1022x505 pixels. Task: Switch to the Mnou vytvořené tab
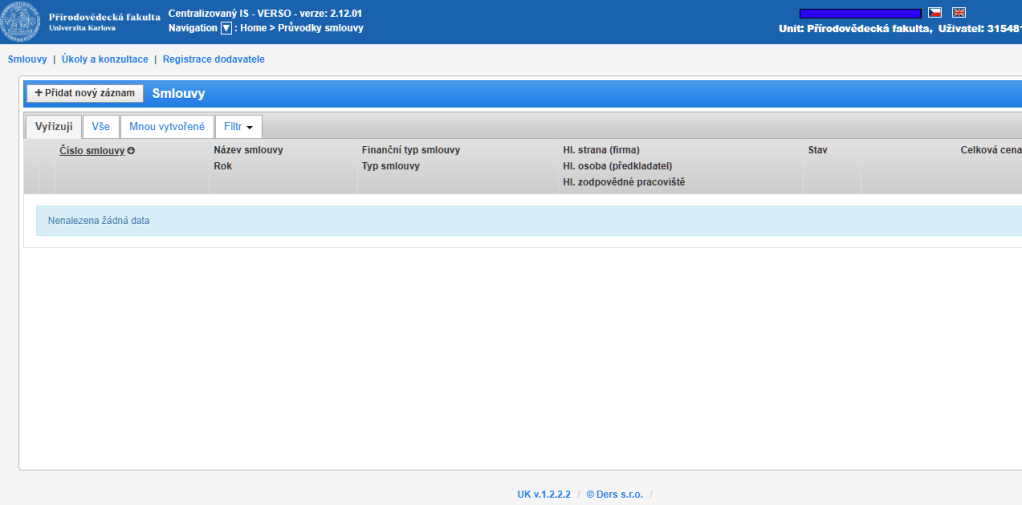click(167, 127)
